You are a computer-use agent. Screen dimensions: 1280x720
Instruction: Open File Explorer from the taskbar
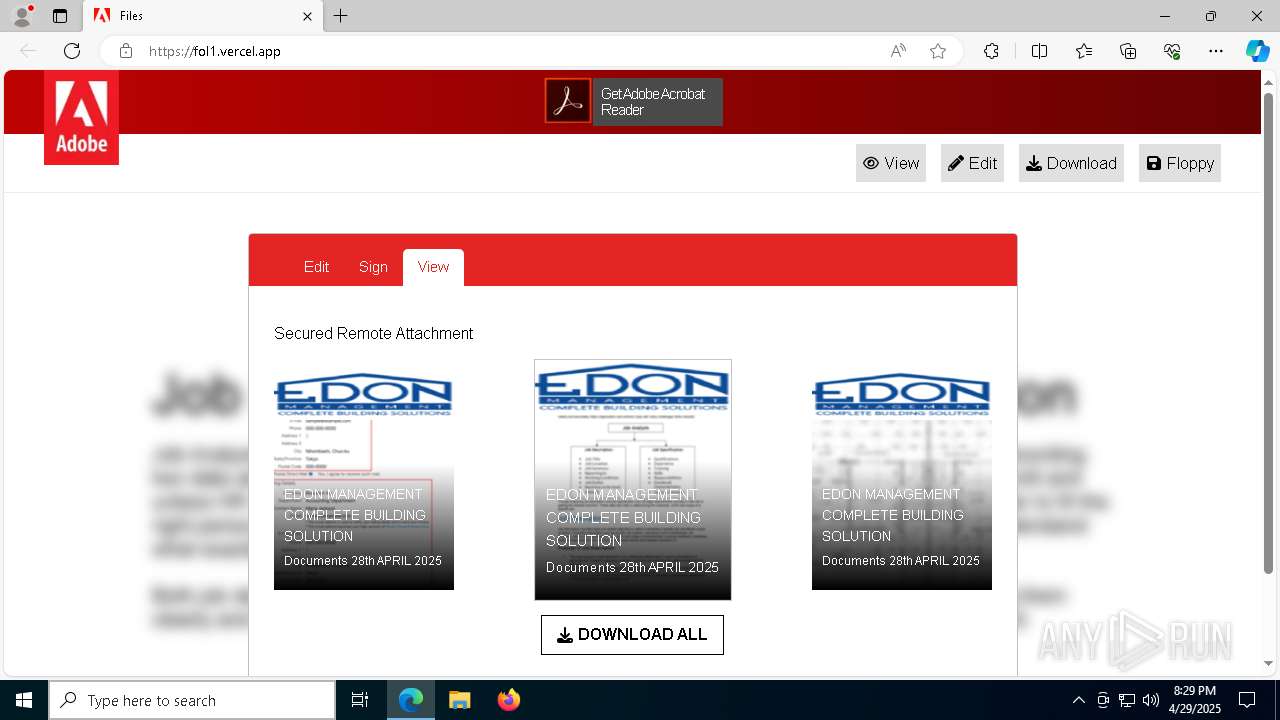tap(460, 700)
